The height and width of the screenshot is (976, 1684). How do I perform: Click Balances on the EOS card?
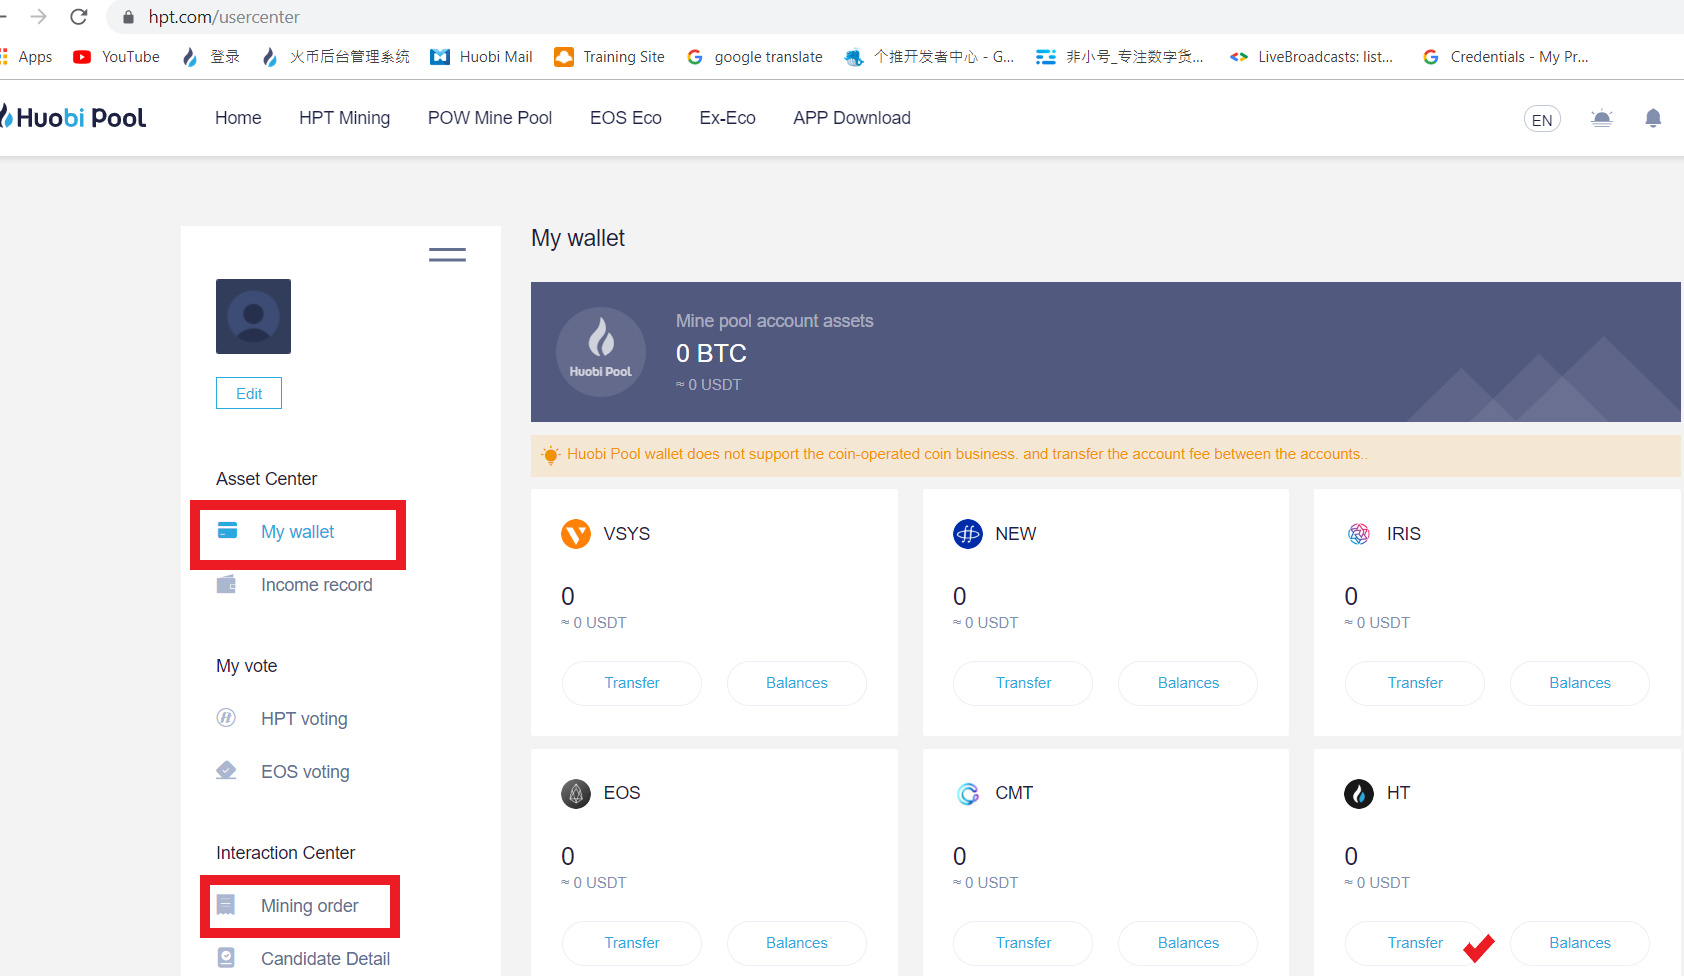pos(797,943)
